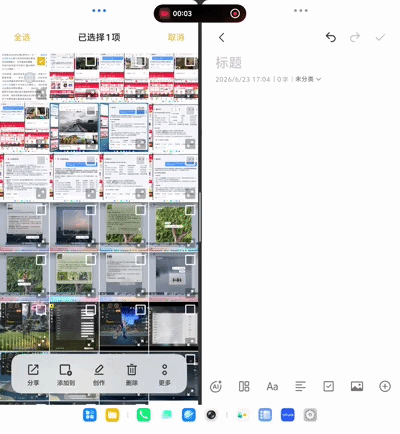Insert a picture with the image icon

pos(357,387)
